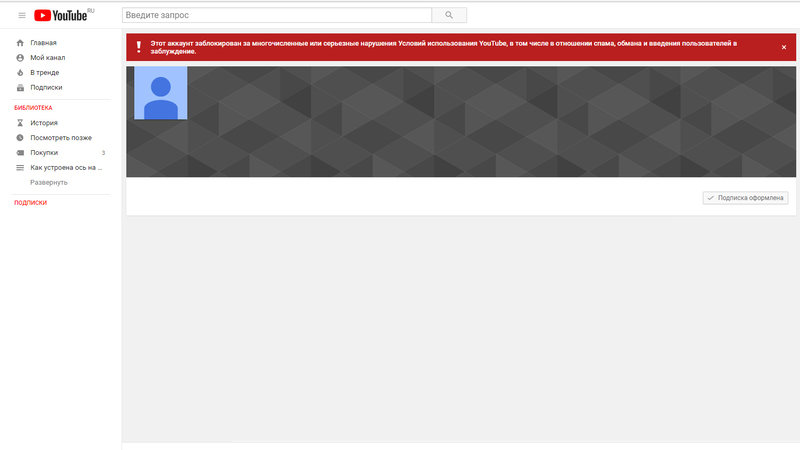Image resolution: width=800 pixels, height=450 pixels.
Task: Open the ПОДПИСКИ section heading
Action: point(30,203)
